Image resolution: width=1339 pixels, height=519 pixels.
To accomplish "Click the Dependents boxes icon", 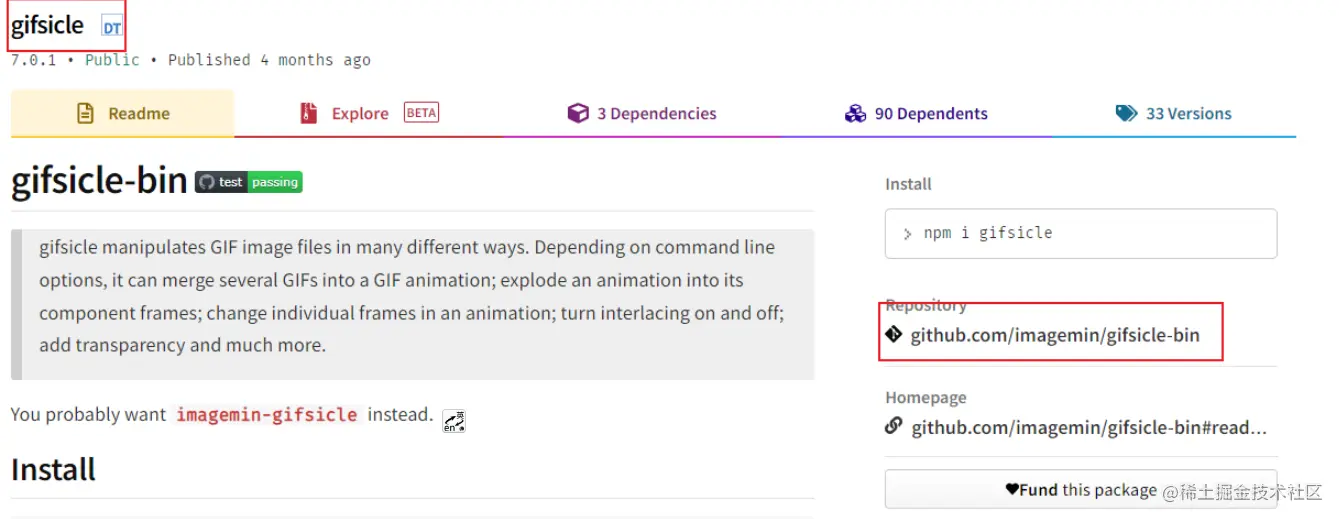I will point(855,113).
